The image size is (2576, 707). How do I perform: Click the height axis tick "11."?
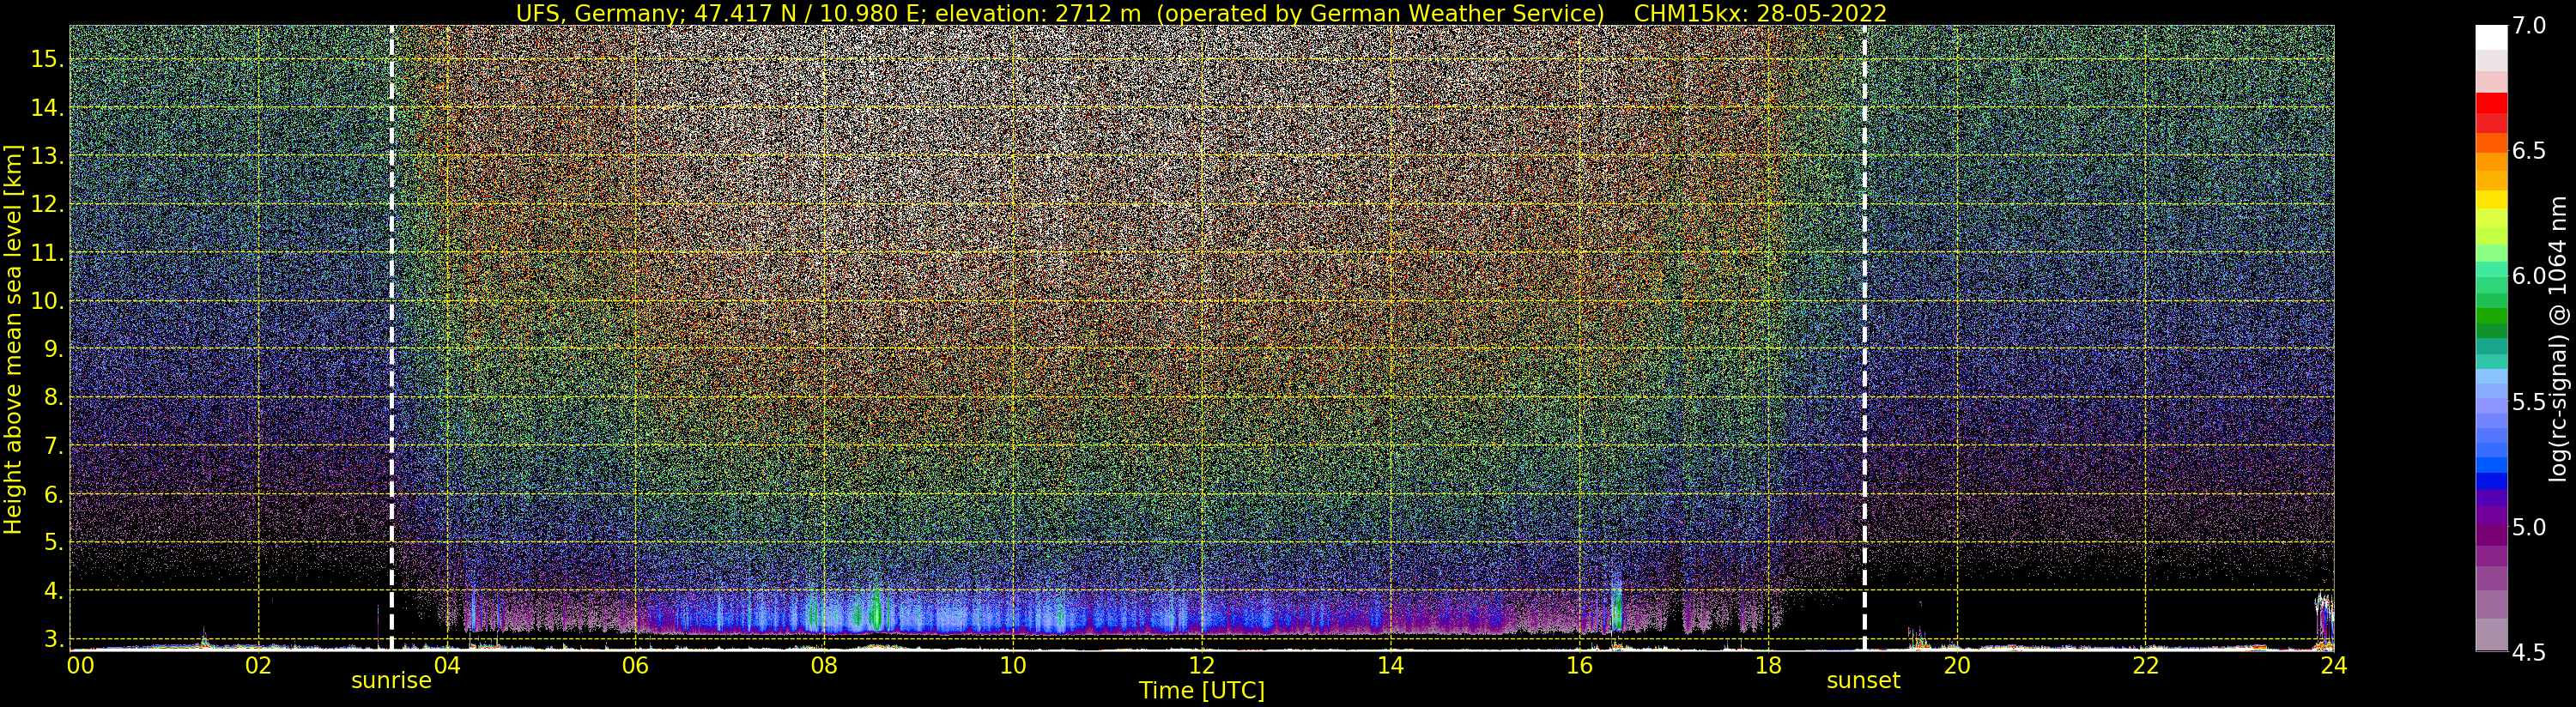tap(47, 253)
